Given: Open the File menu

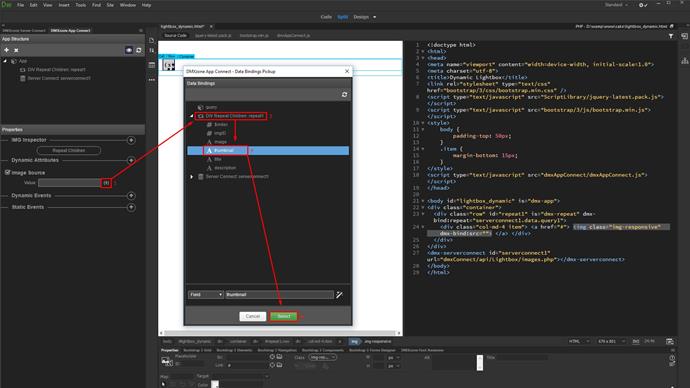Looking at the screenshot, I should [x=20, y=5].
